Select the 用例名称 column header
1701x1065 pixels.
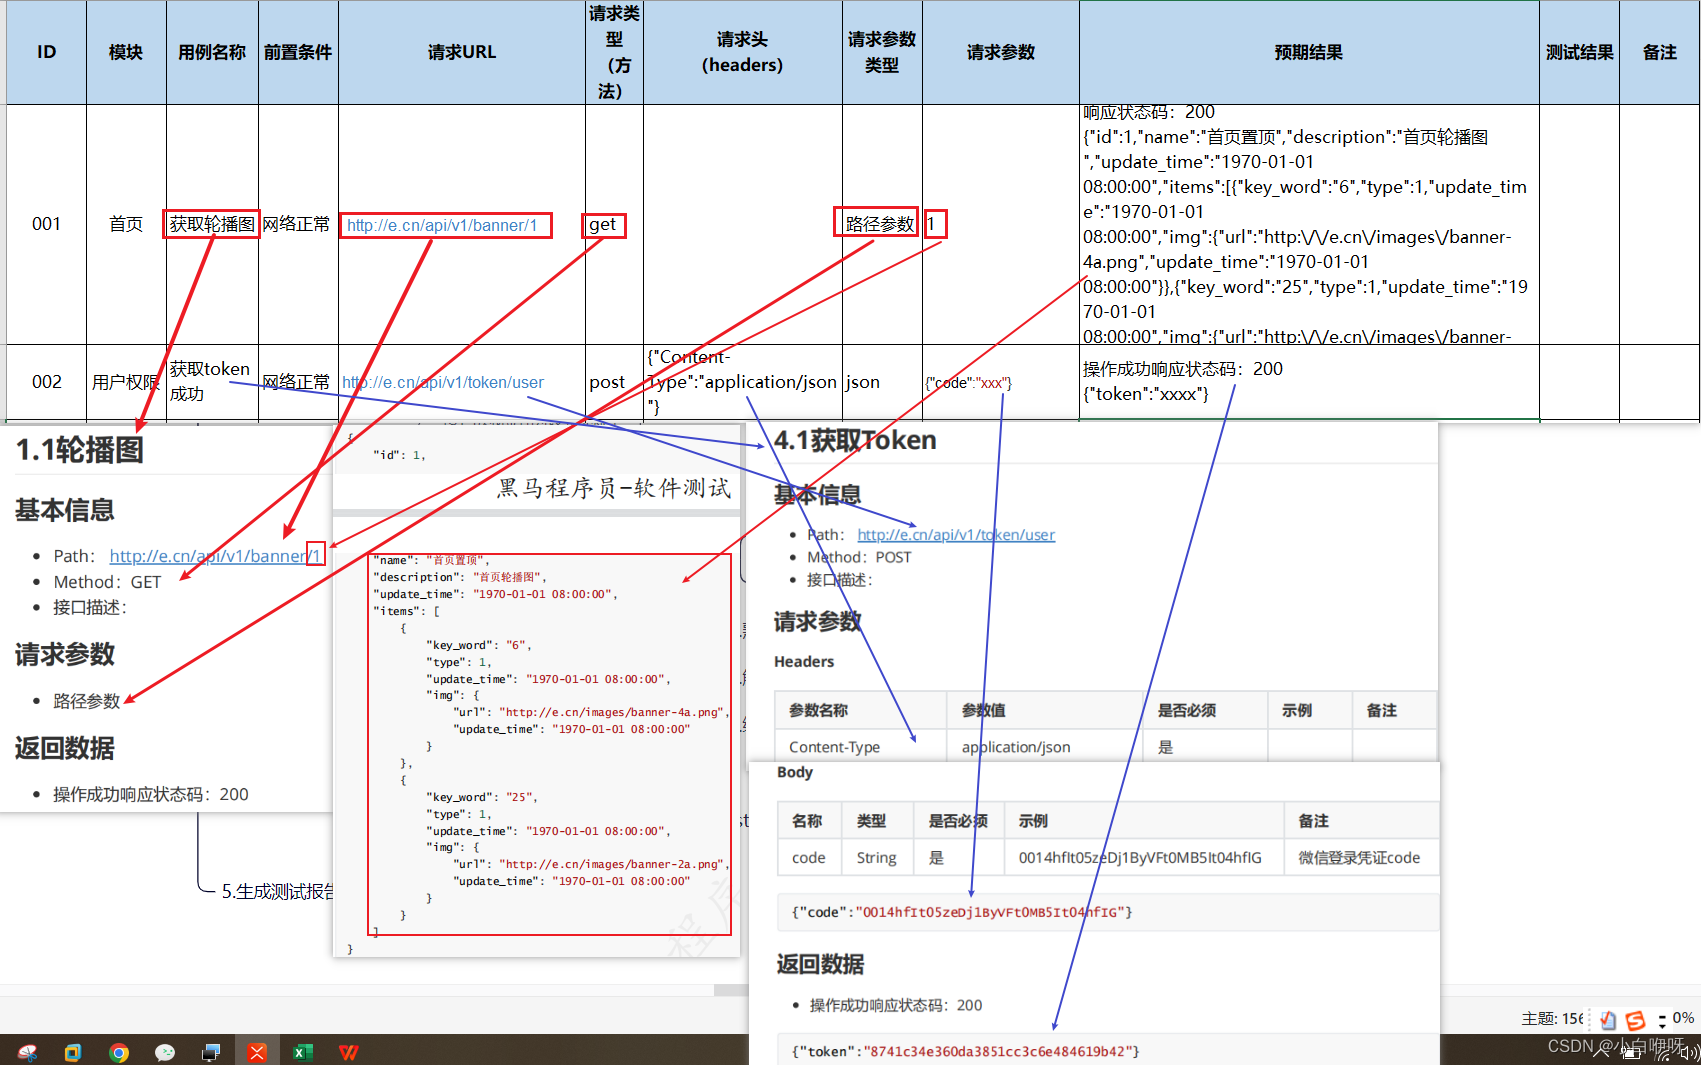(212, 52)
